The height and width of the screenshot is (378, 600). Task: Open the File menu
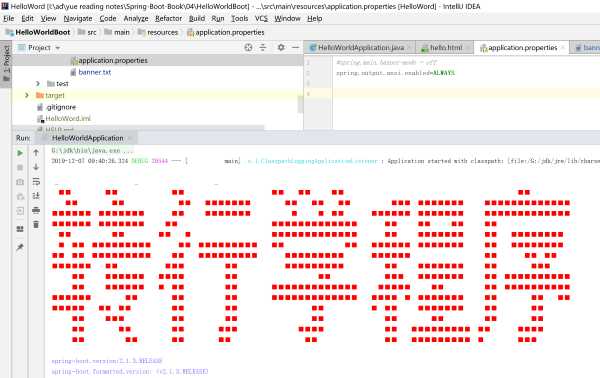[8, 18]
